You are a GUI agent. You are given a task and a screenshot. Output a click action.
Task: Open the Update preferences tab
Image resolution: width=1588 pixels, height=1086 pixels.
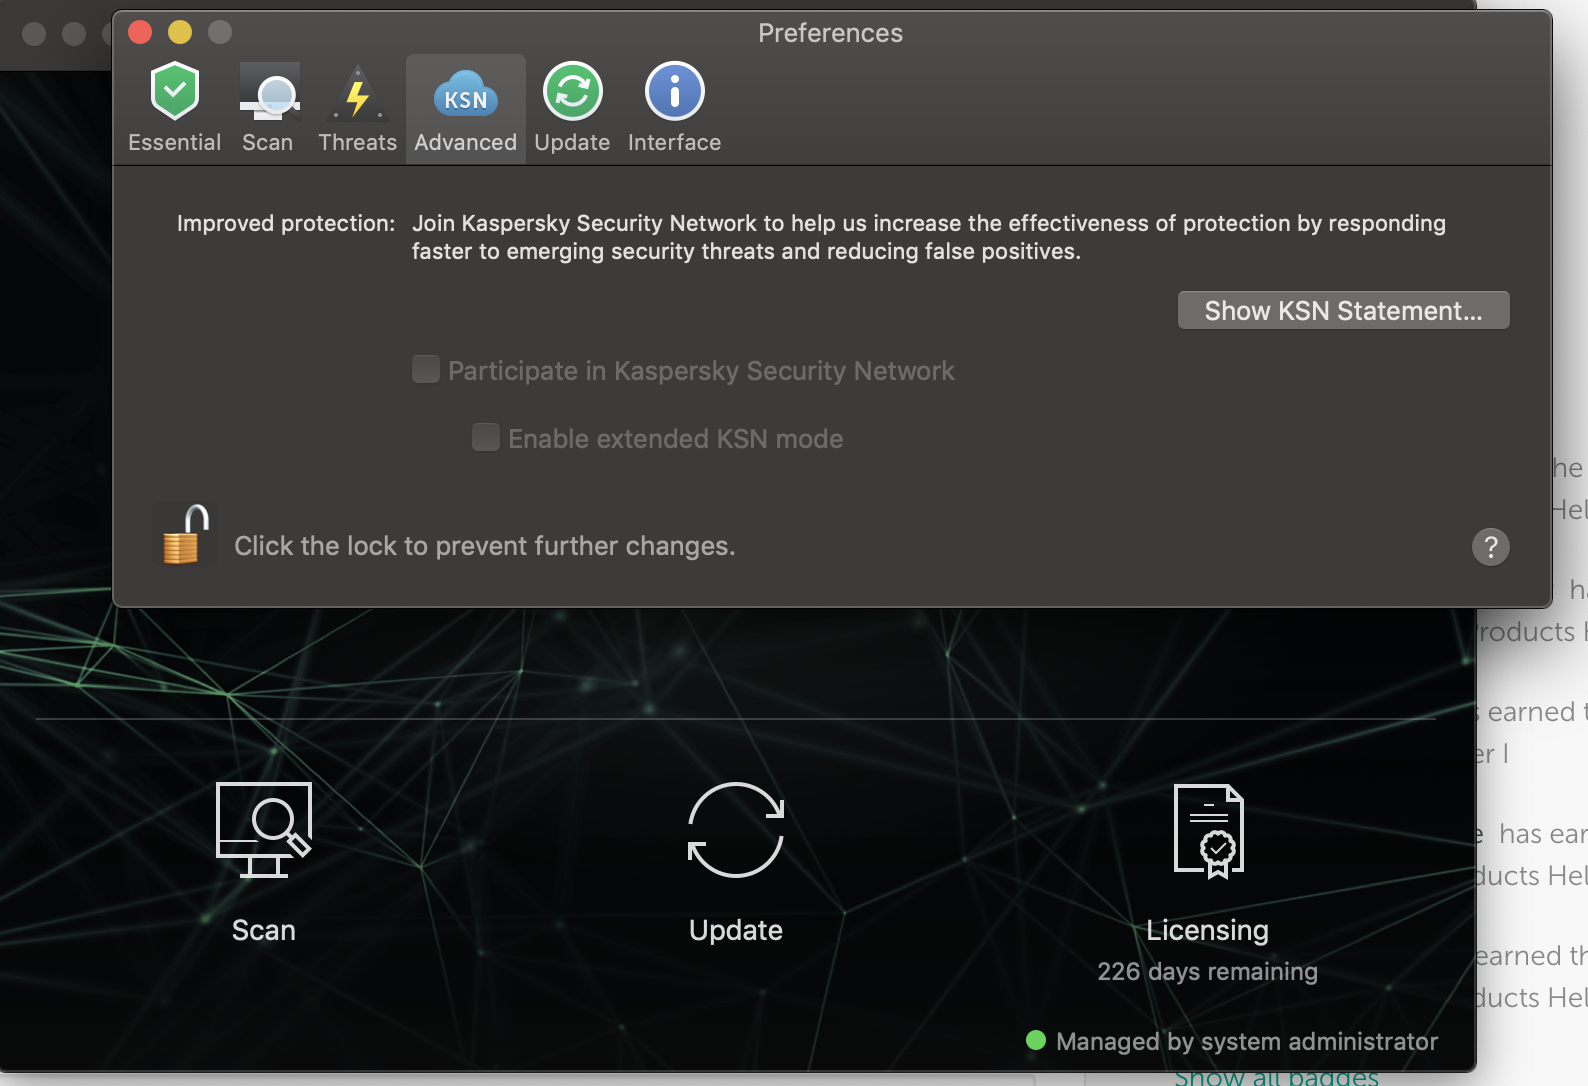tap(572, 107)
